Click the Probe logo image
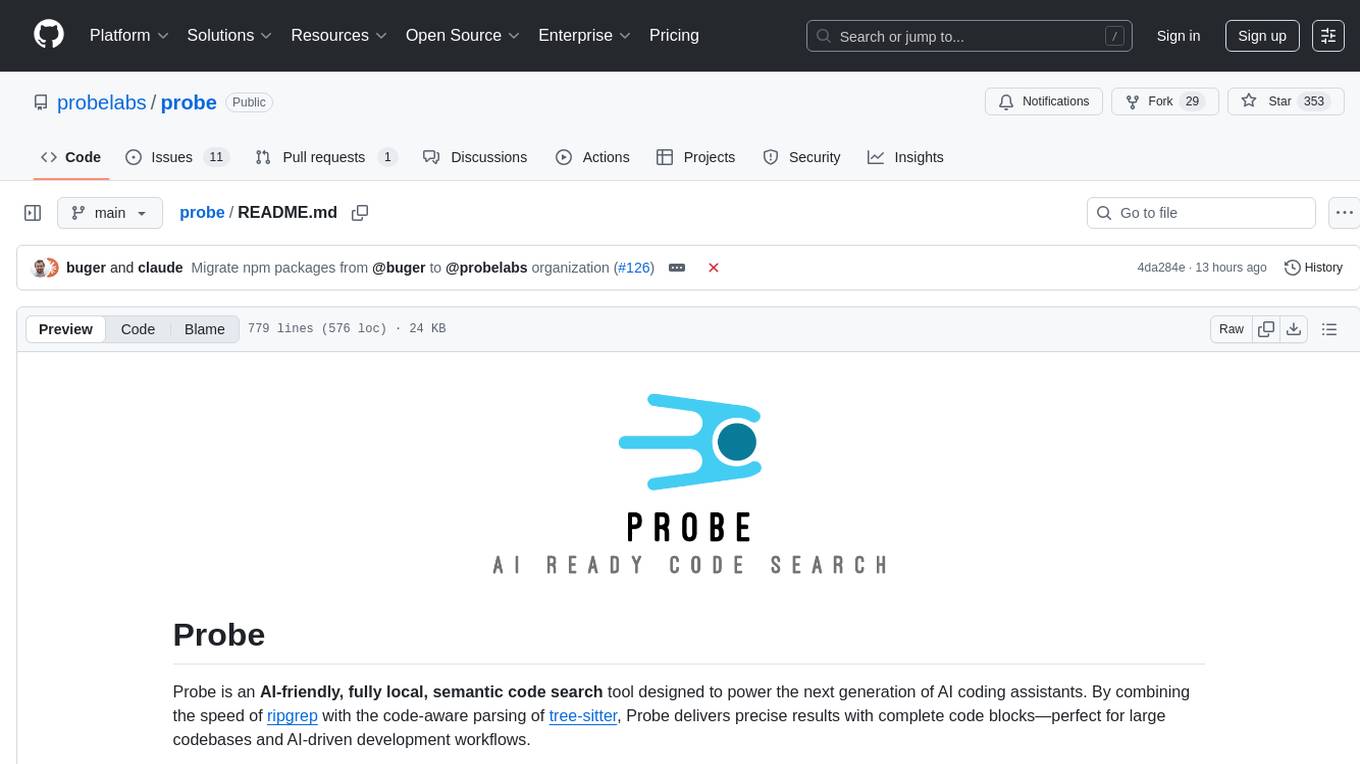1360x764 pixels. [x=689, y=484]
